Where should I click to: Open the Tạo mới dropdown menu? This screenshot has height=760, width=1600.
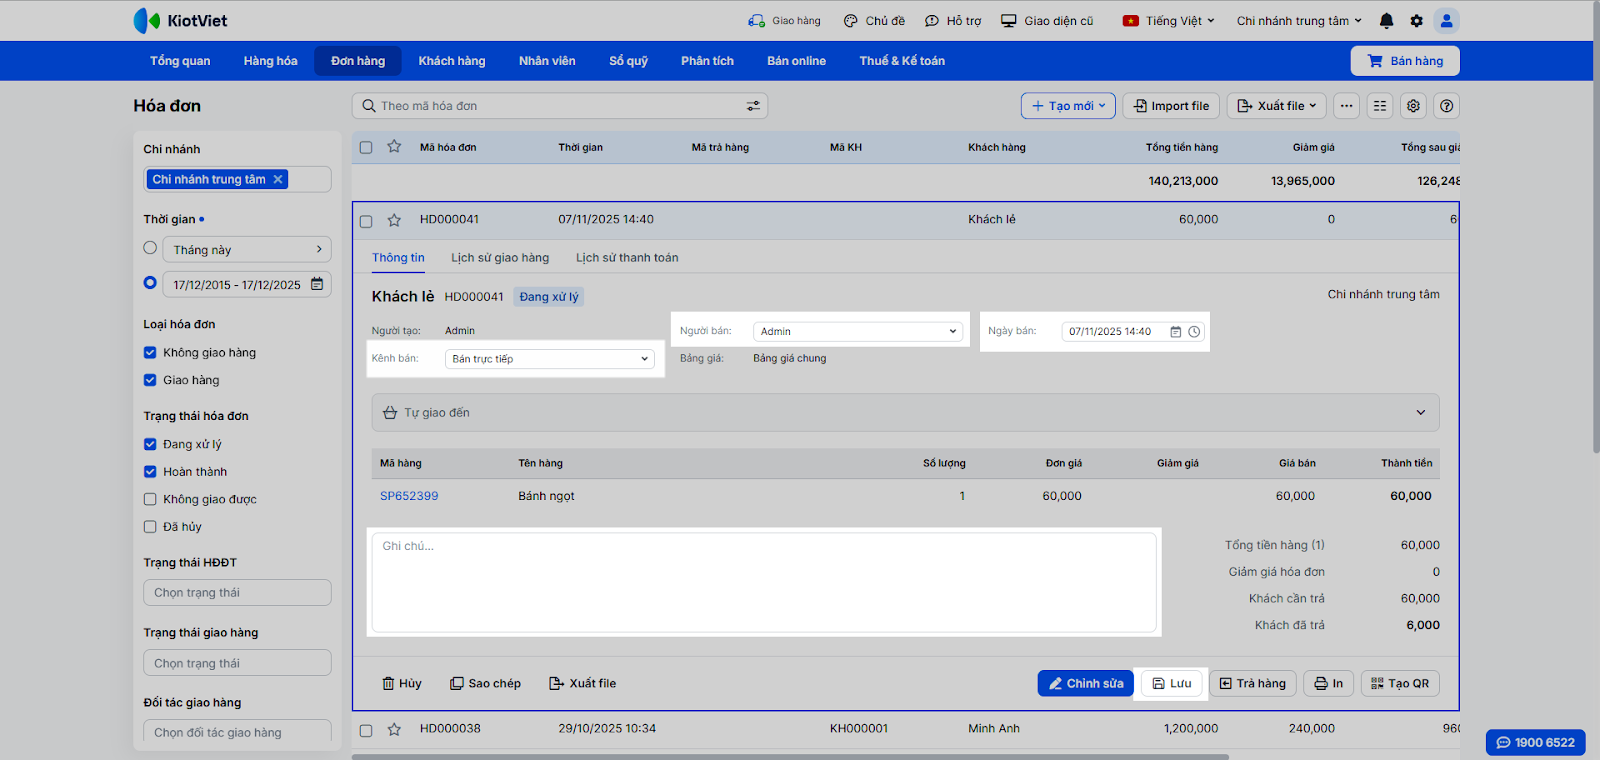[x=1068, y=106]
